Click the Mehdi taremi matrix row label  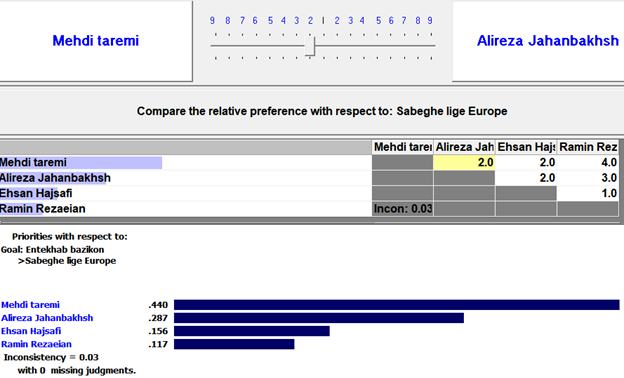[33, 162]
